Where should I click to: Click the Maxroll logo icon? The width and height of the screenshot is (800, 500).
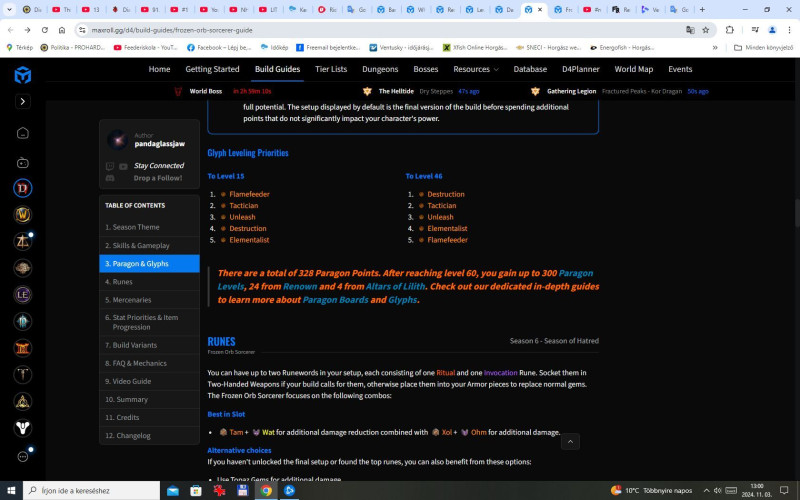click(22, 75)
